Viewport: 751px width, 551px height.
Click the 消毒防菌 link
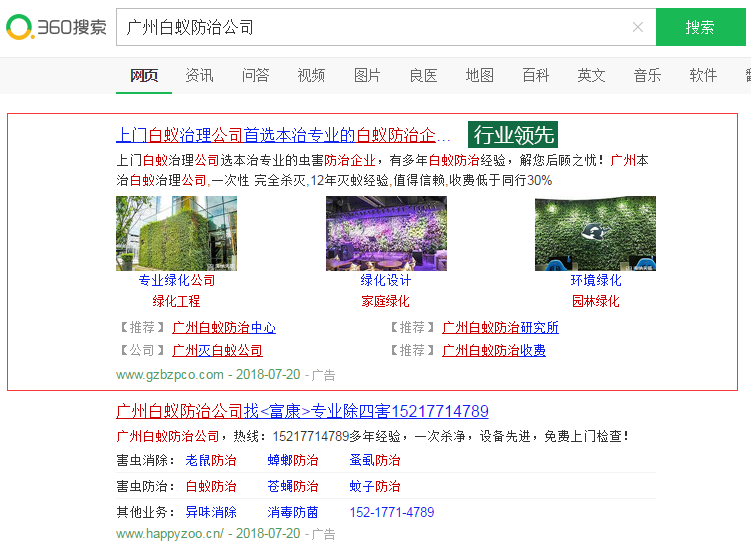293,512
